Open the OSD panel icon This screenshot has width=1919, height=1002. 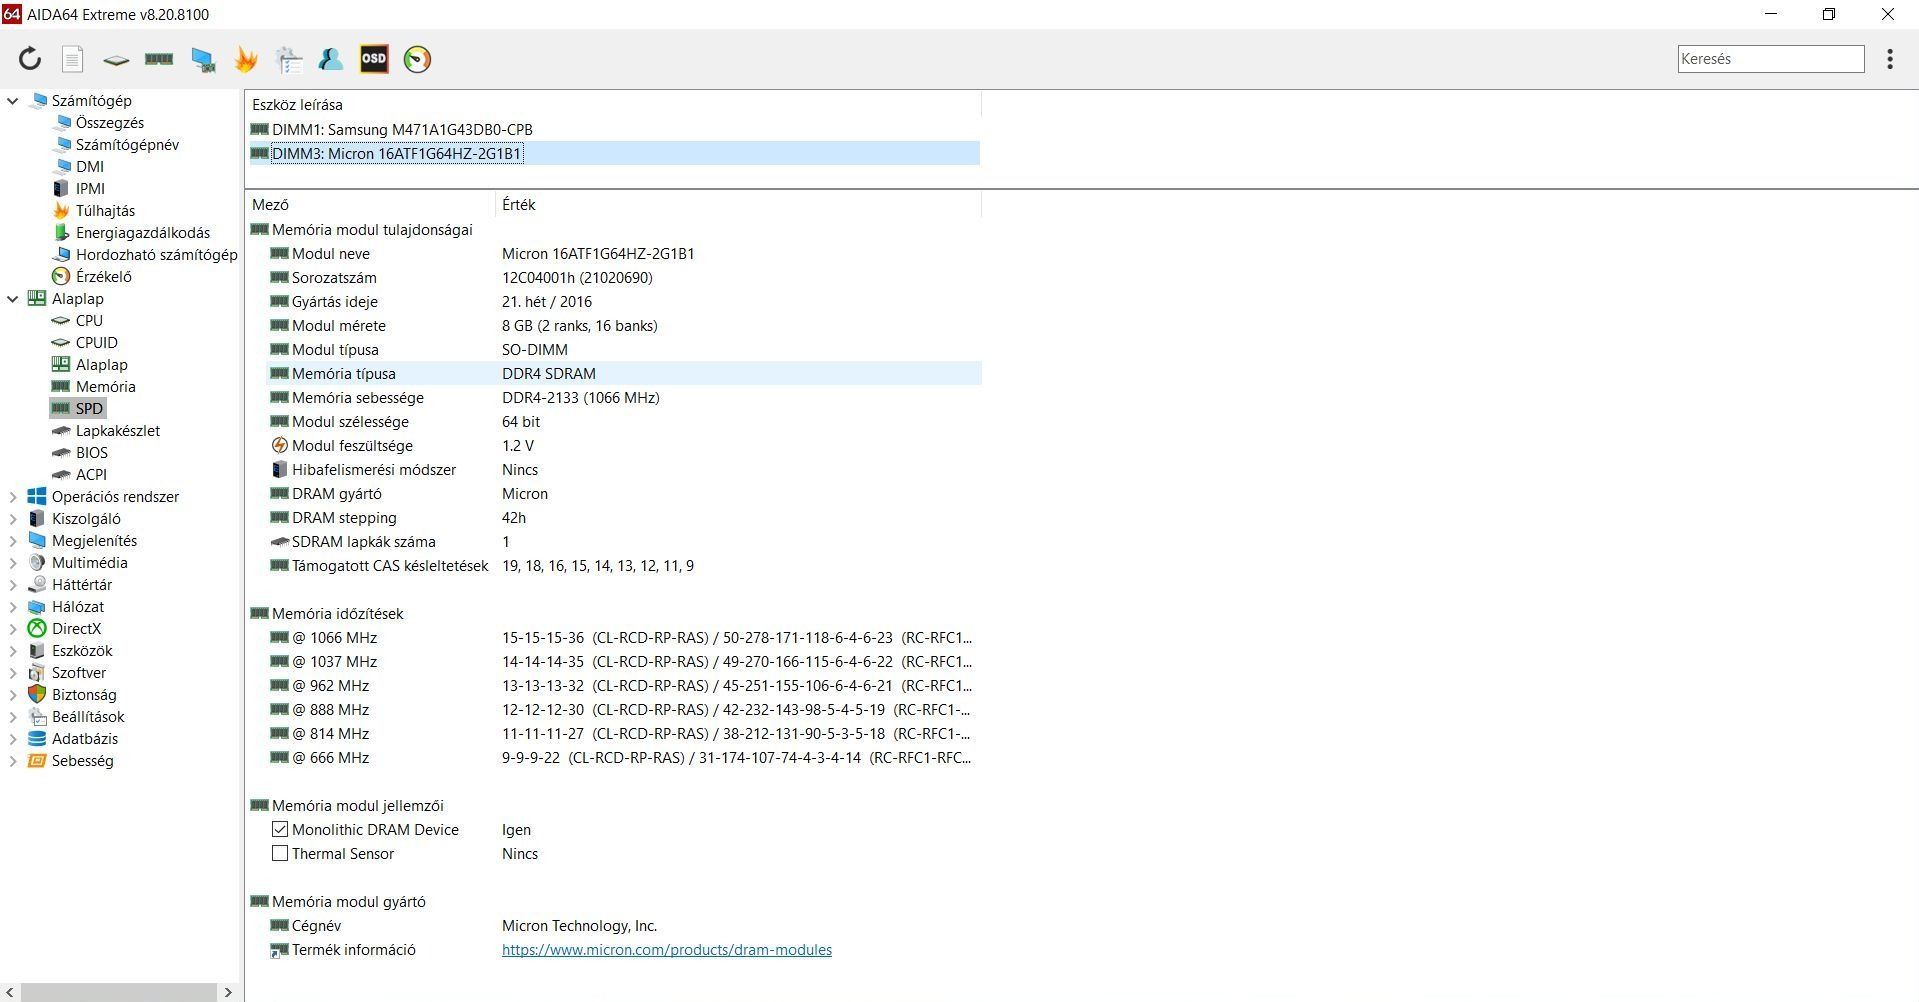click(374, 59)
